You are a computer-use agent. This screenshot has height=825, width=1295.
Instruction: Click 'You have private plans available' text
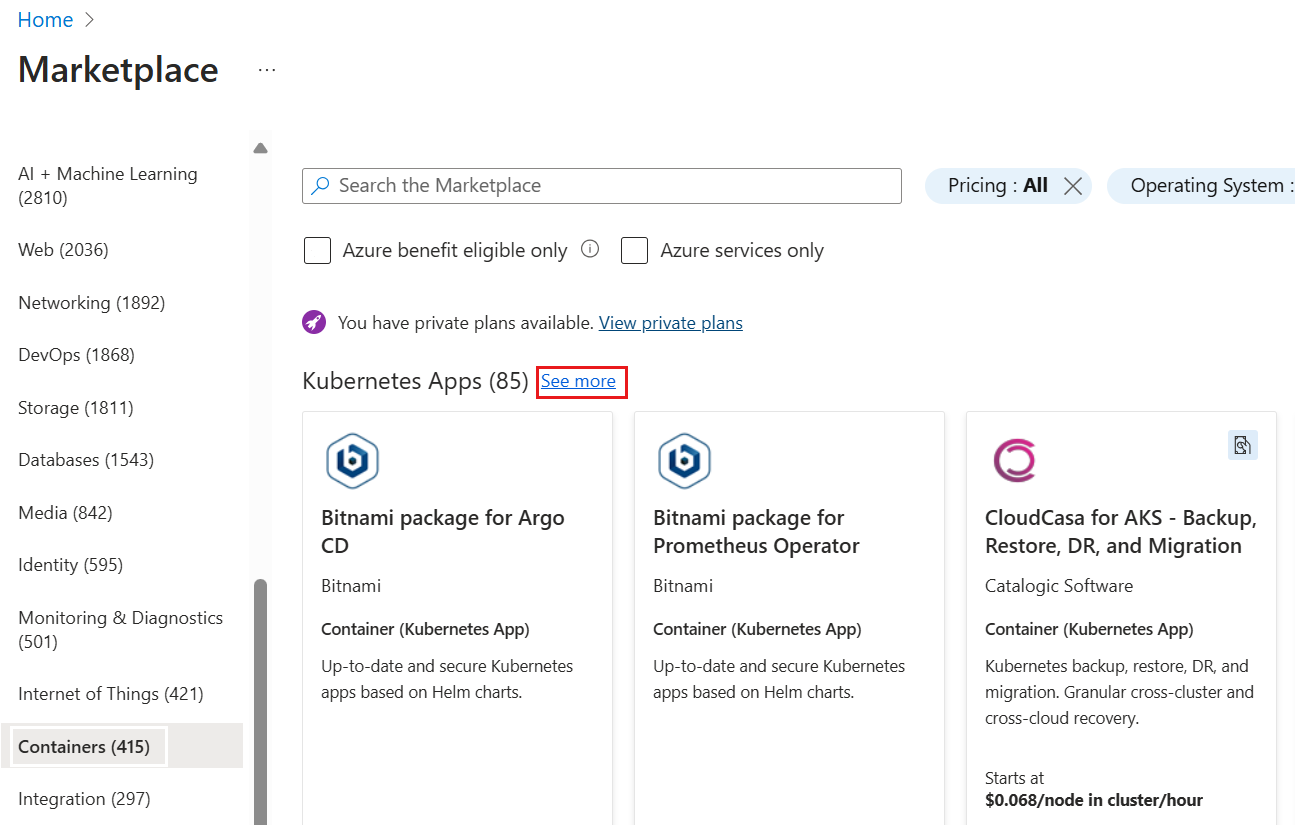(x=466, y=322)
